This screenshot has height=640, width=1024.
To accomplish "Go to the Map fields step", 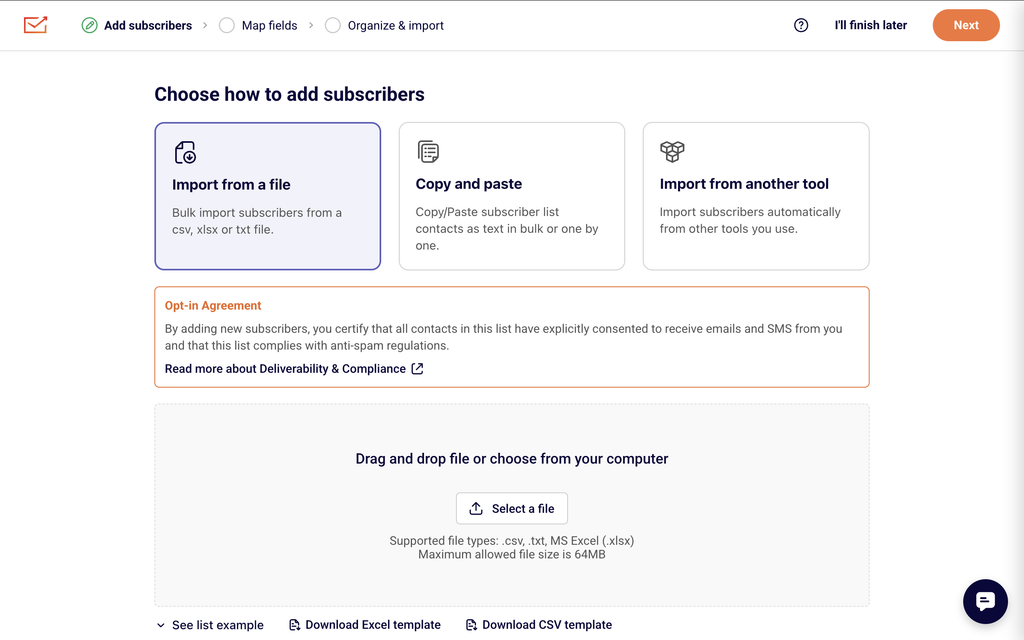I will (269, 25).
